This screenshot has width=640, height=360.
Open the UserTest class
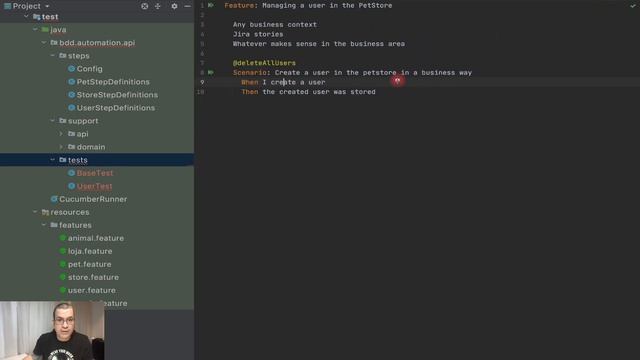94,186
